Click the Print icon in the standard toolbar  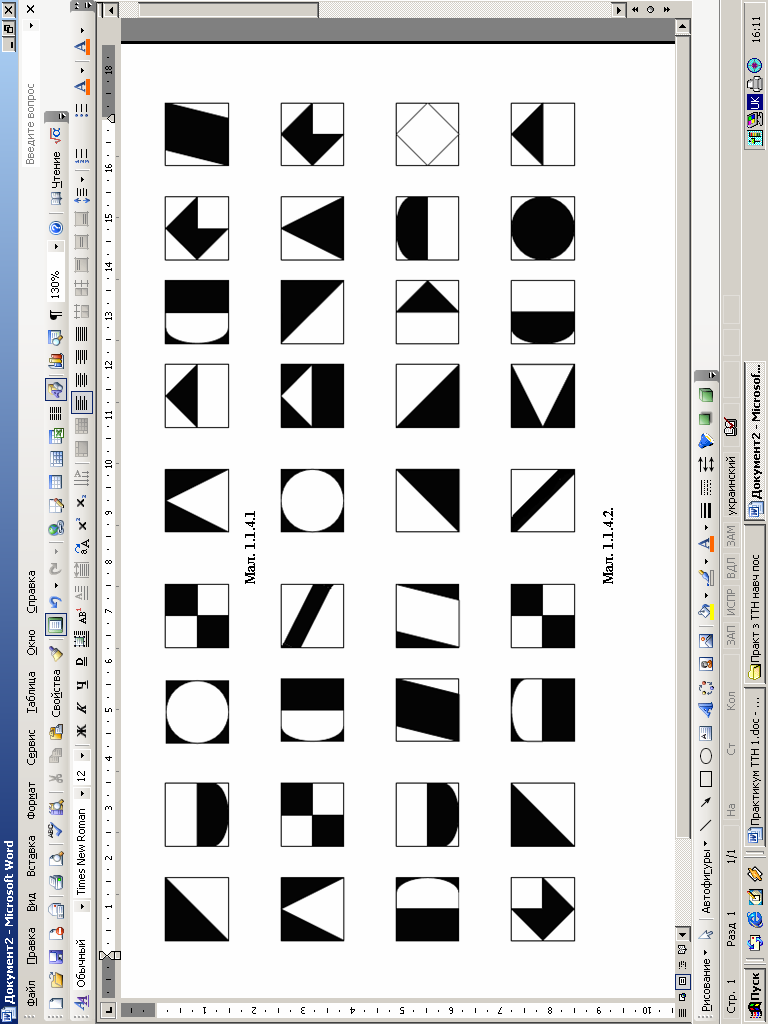56,882
